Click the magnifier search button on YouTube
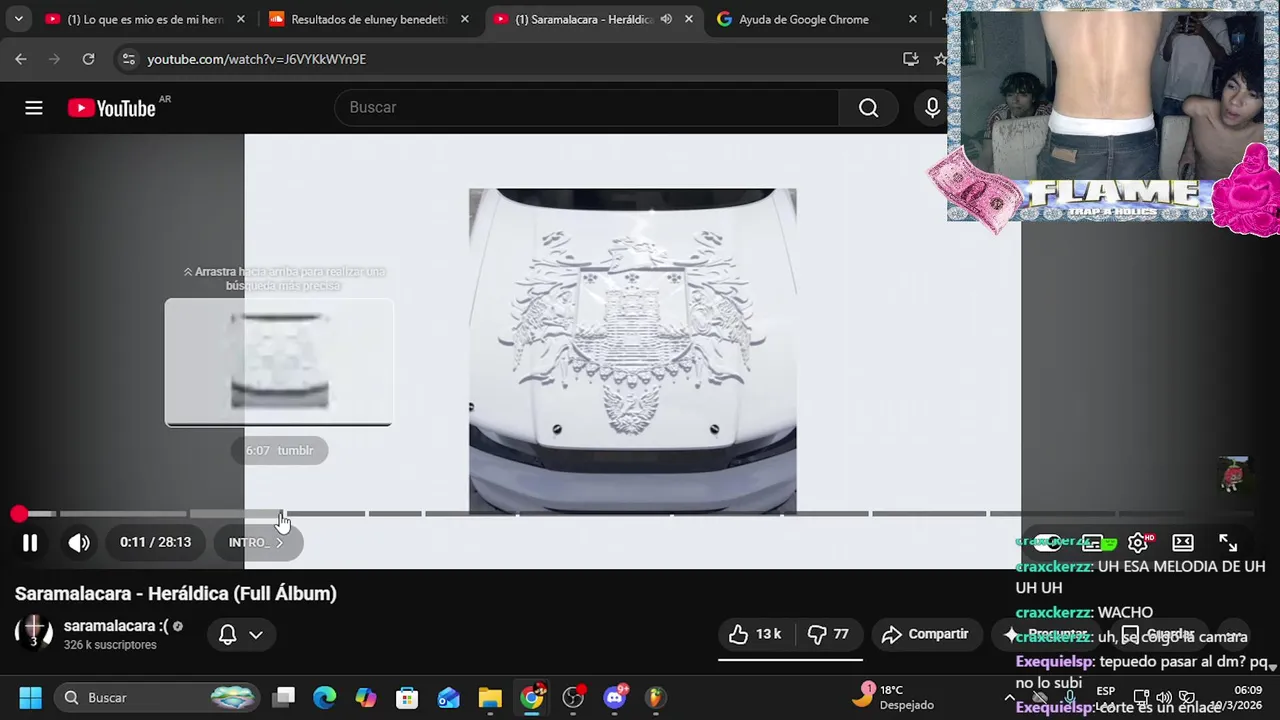Viewport: 1280px width, 720px height. point(868,108)
